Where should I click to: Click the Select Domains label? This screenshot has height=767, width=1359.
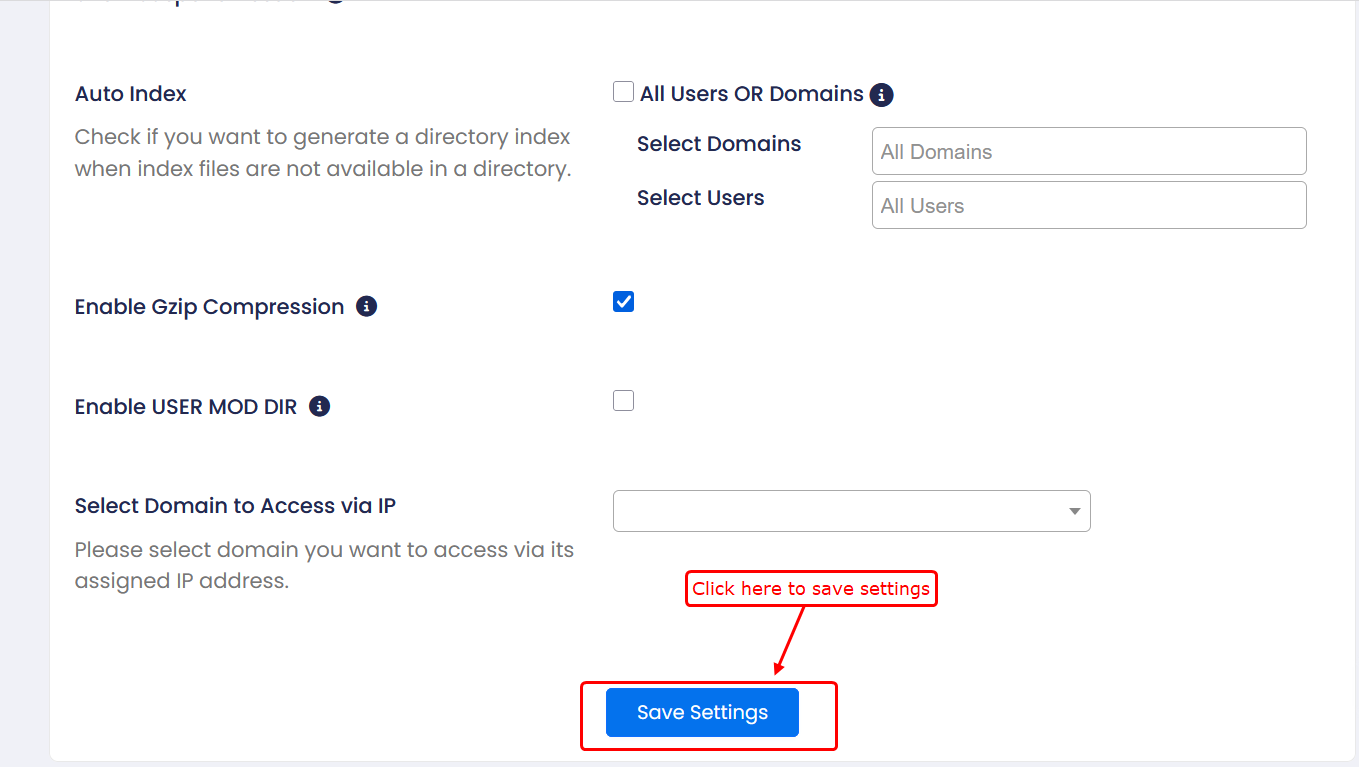click(x=719, y=144)
